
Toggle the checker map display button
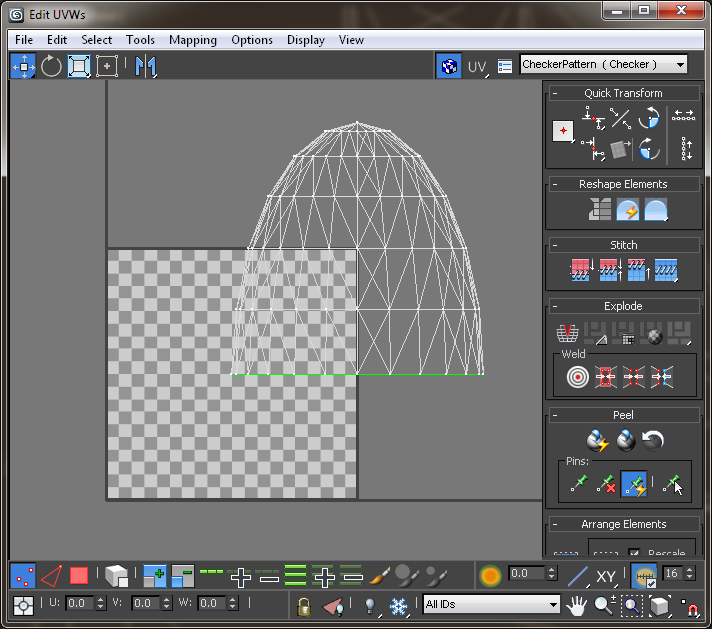click(x=449, y=66)
